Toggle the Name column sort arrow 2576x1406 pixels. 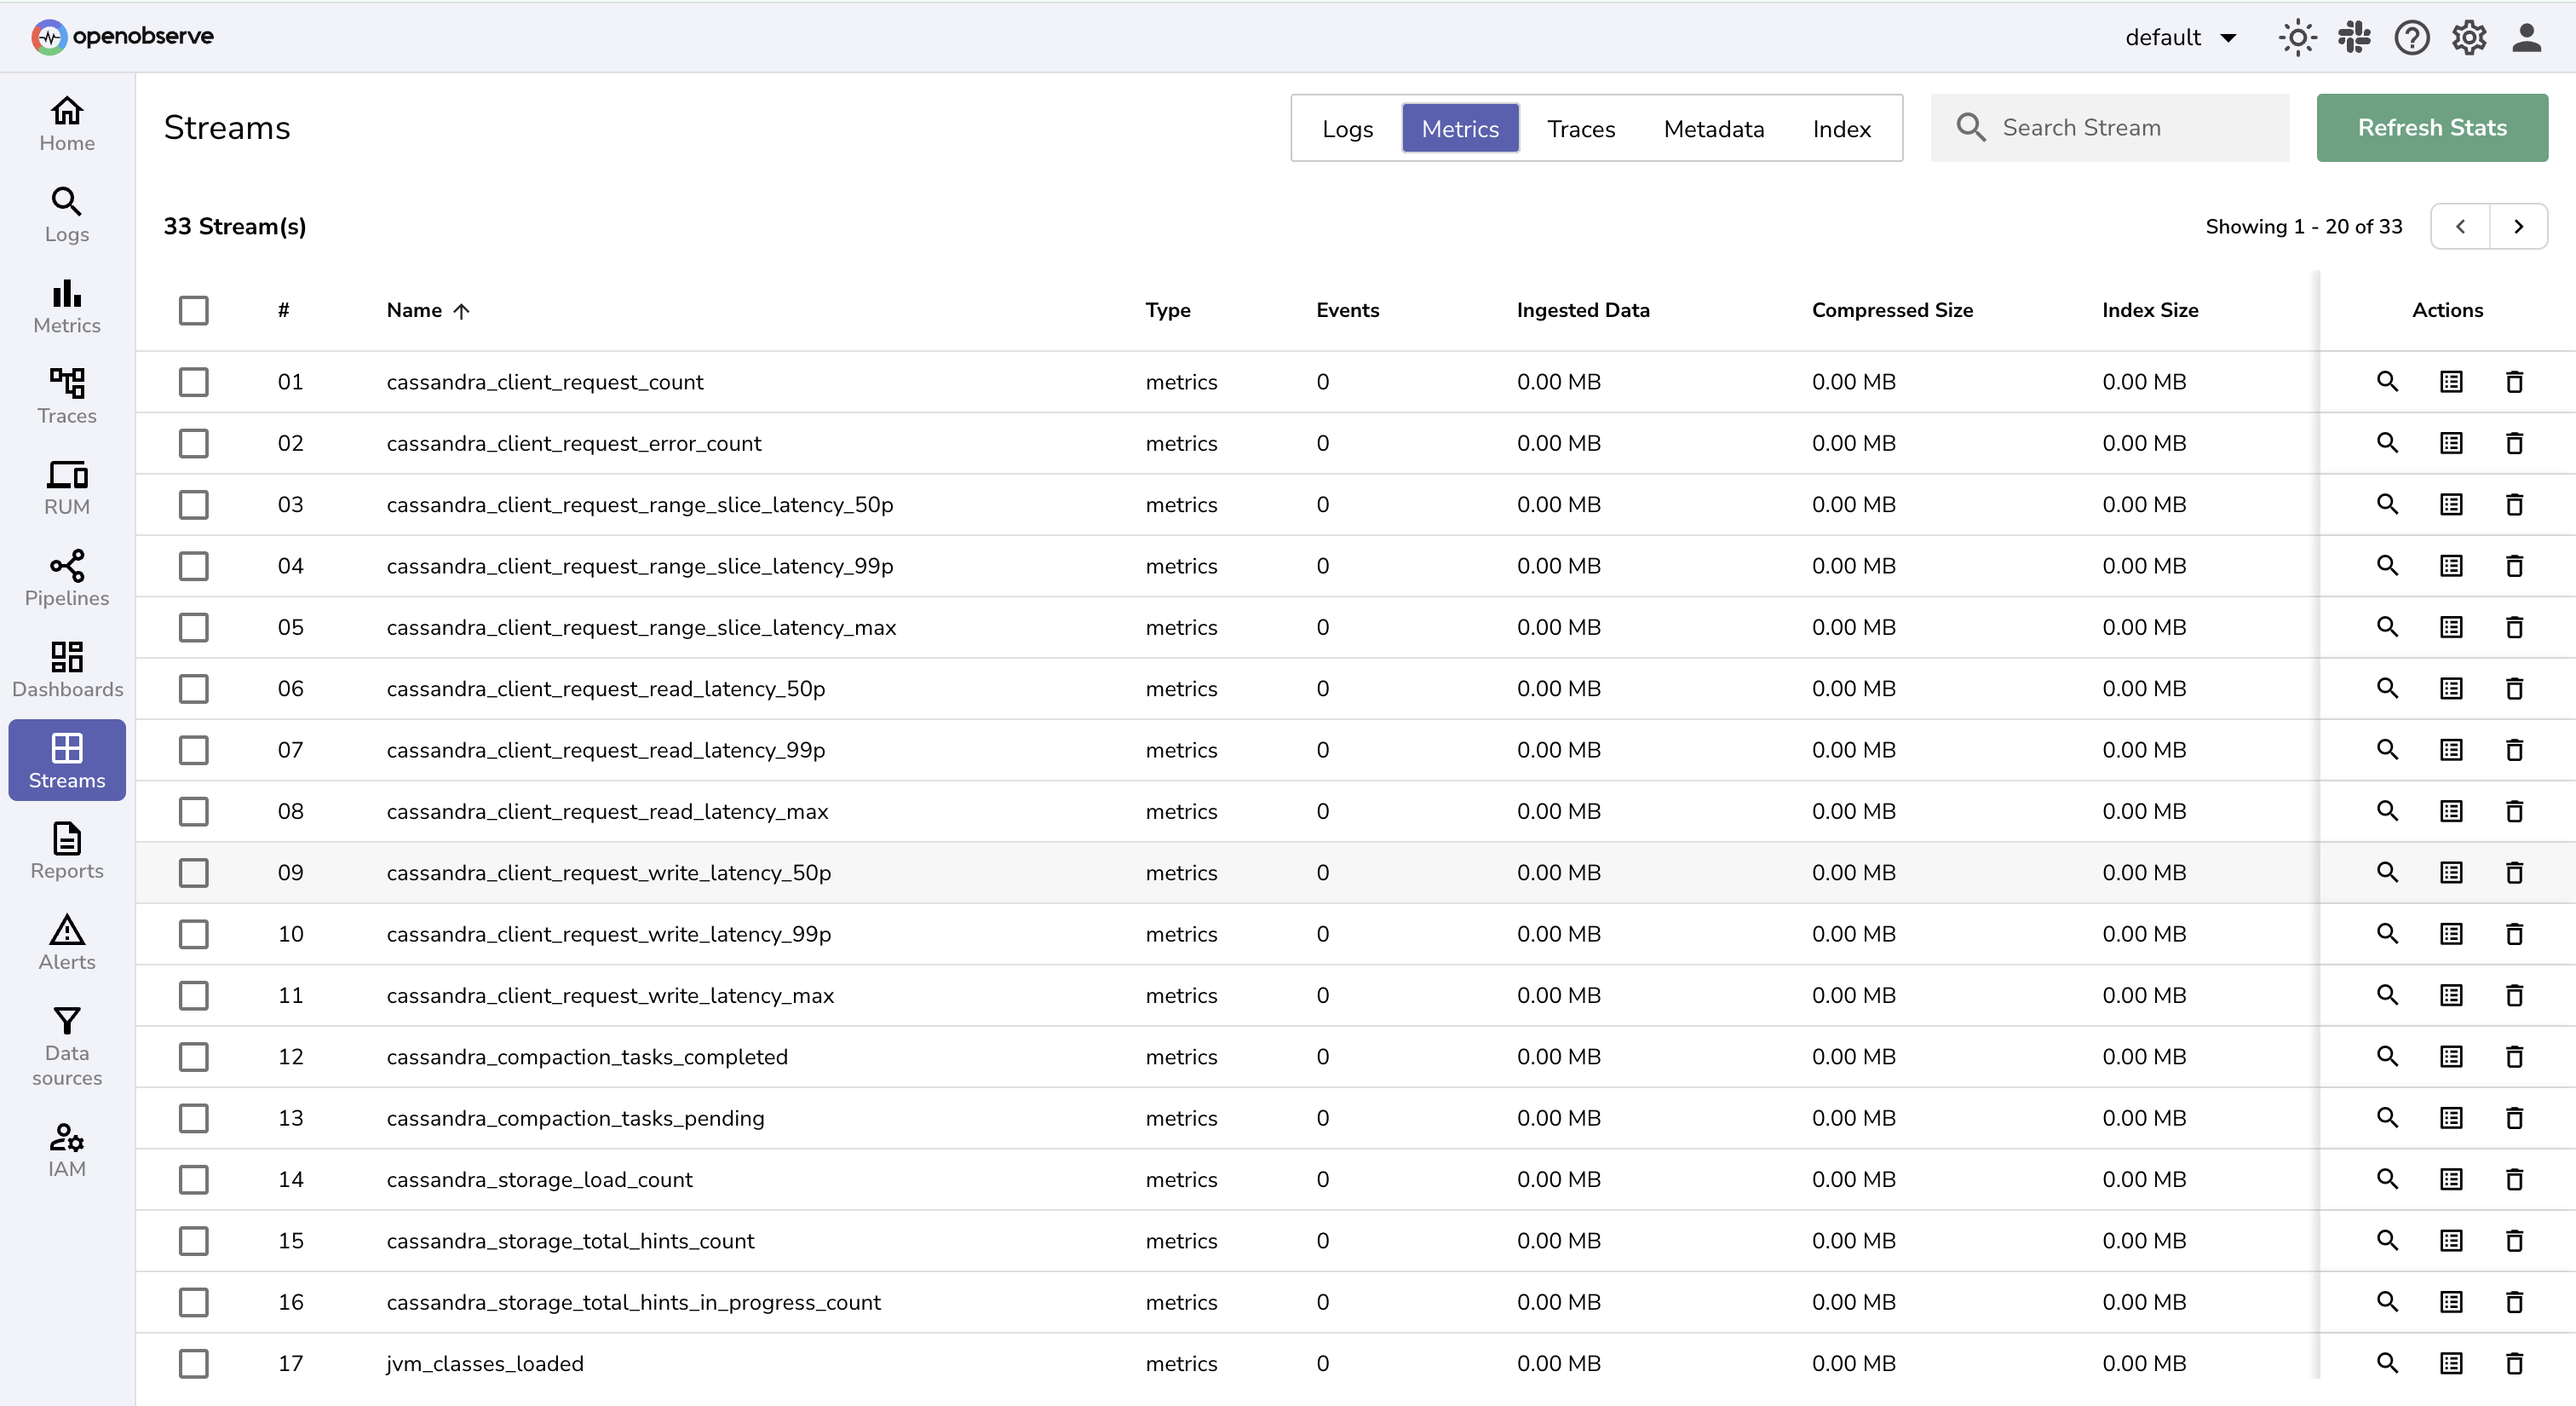[462, 310]
